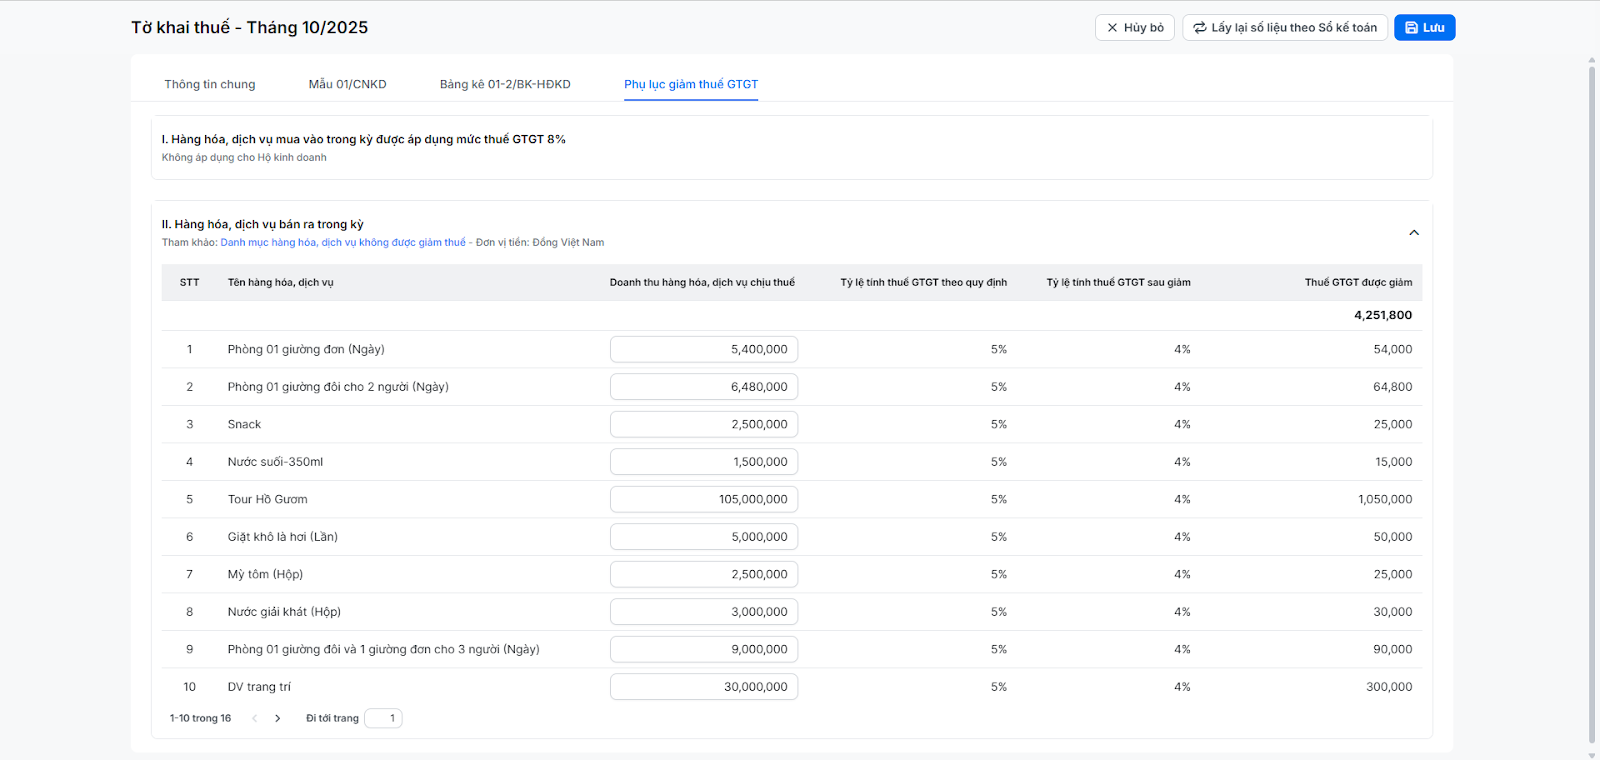Go to the previous page of results
The height and width of the screenshot is (760, 1600).
(x=255, y=718)
